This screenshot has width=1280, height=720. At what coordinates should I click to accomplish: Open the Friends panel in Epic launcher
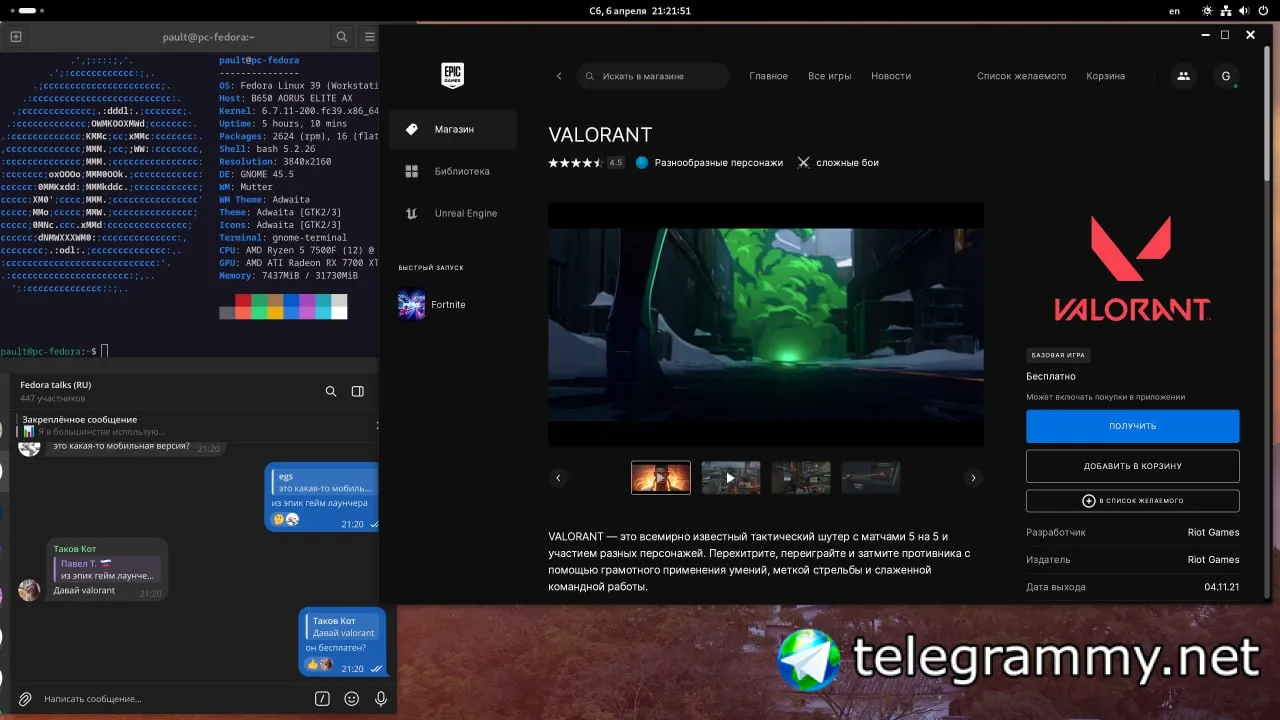pos(1184,76)
